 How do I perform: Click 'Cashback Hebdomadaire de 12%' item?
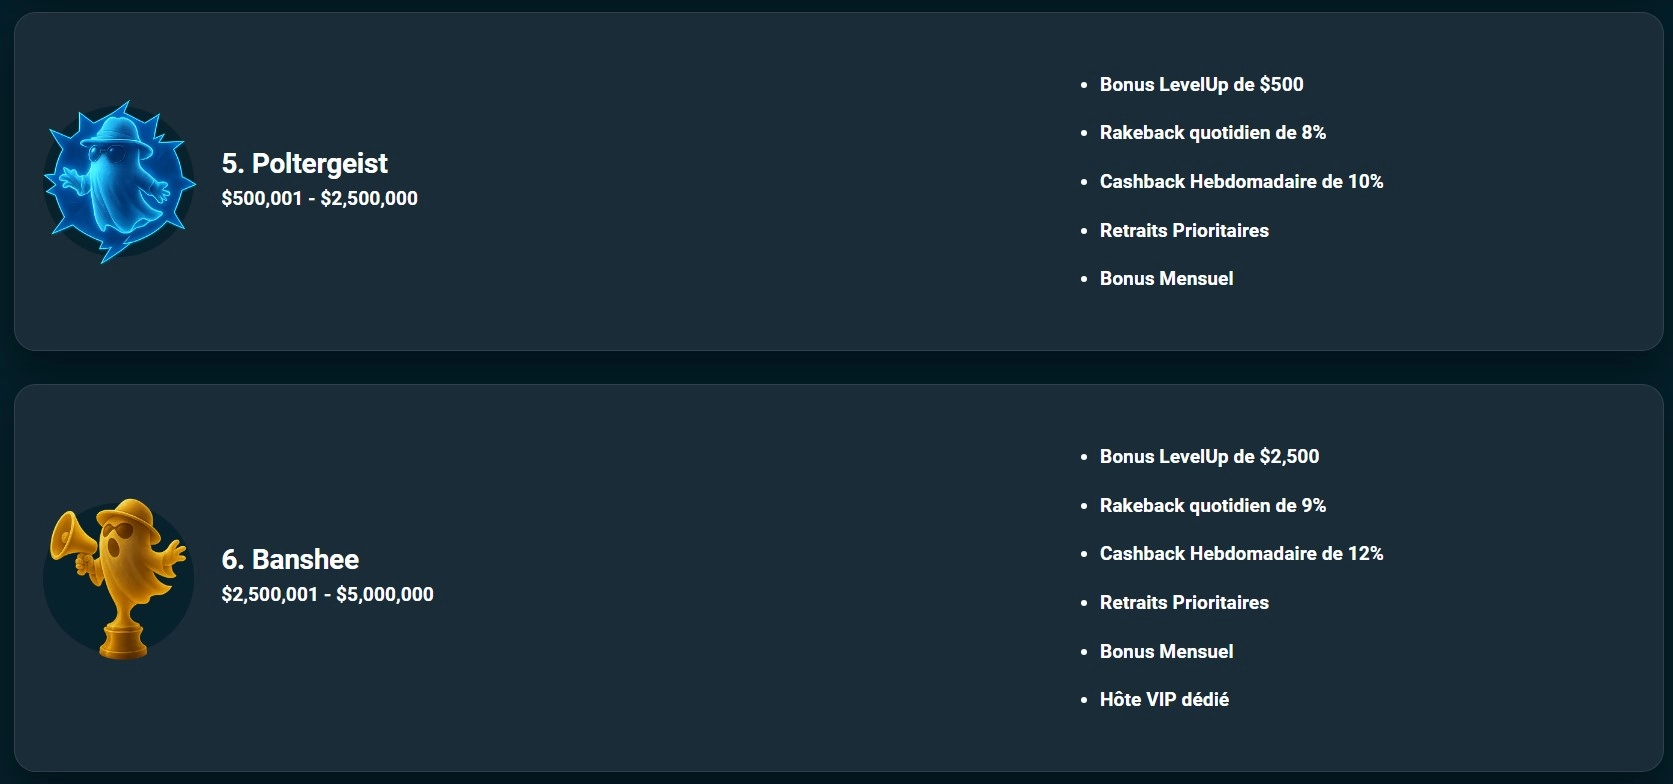click(1241, 553)
